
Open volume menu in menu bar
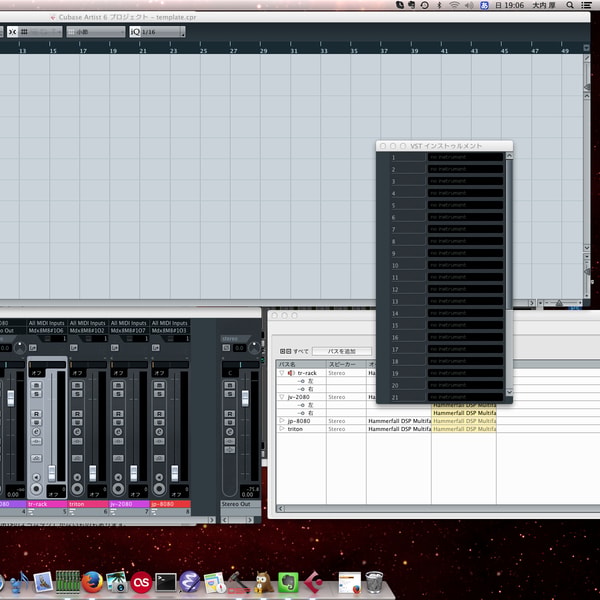(469, 5)
